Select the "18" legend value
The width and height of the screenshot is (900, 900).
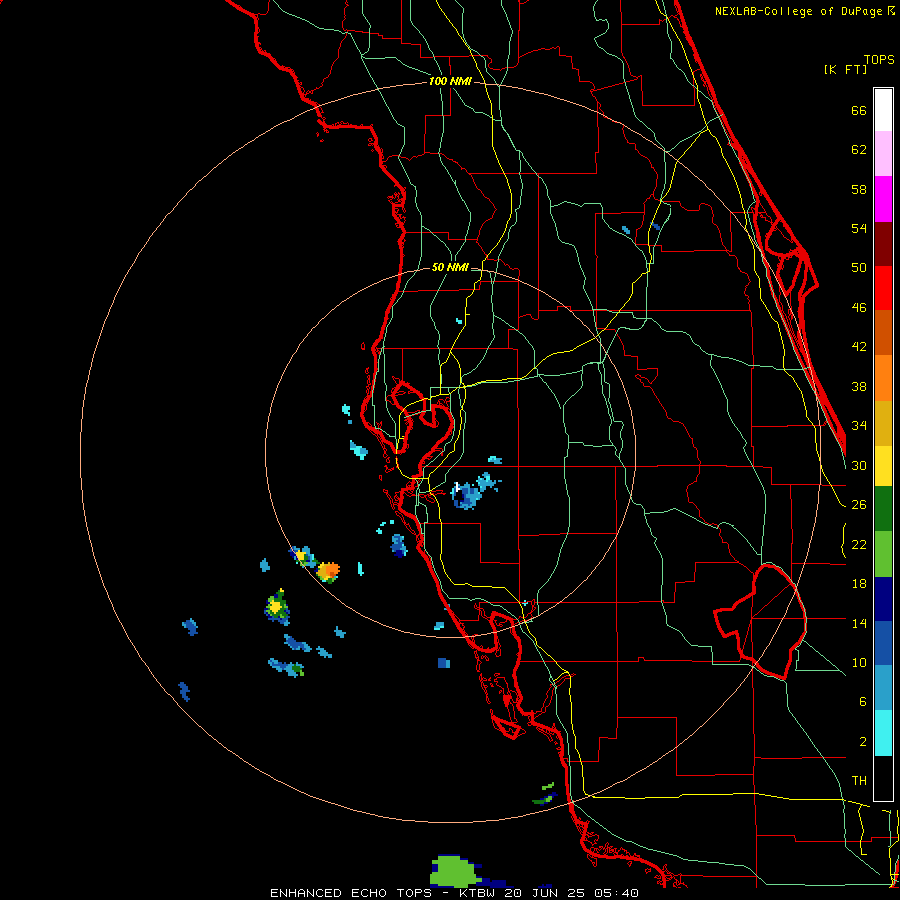[859, 584]
